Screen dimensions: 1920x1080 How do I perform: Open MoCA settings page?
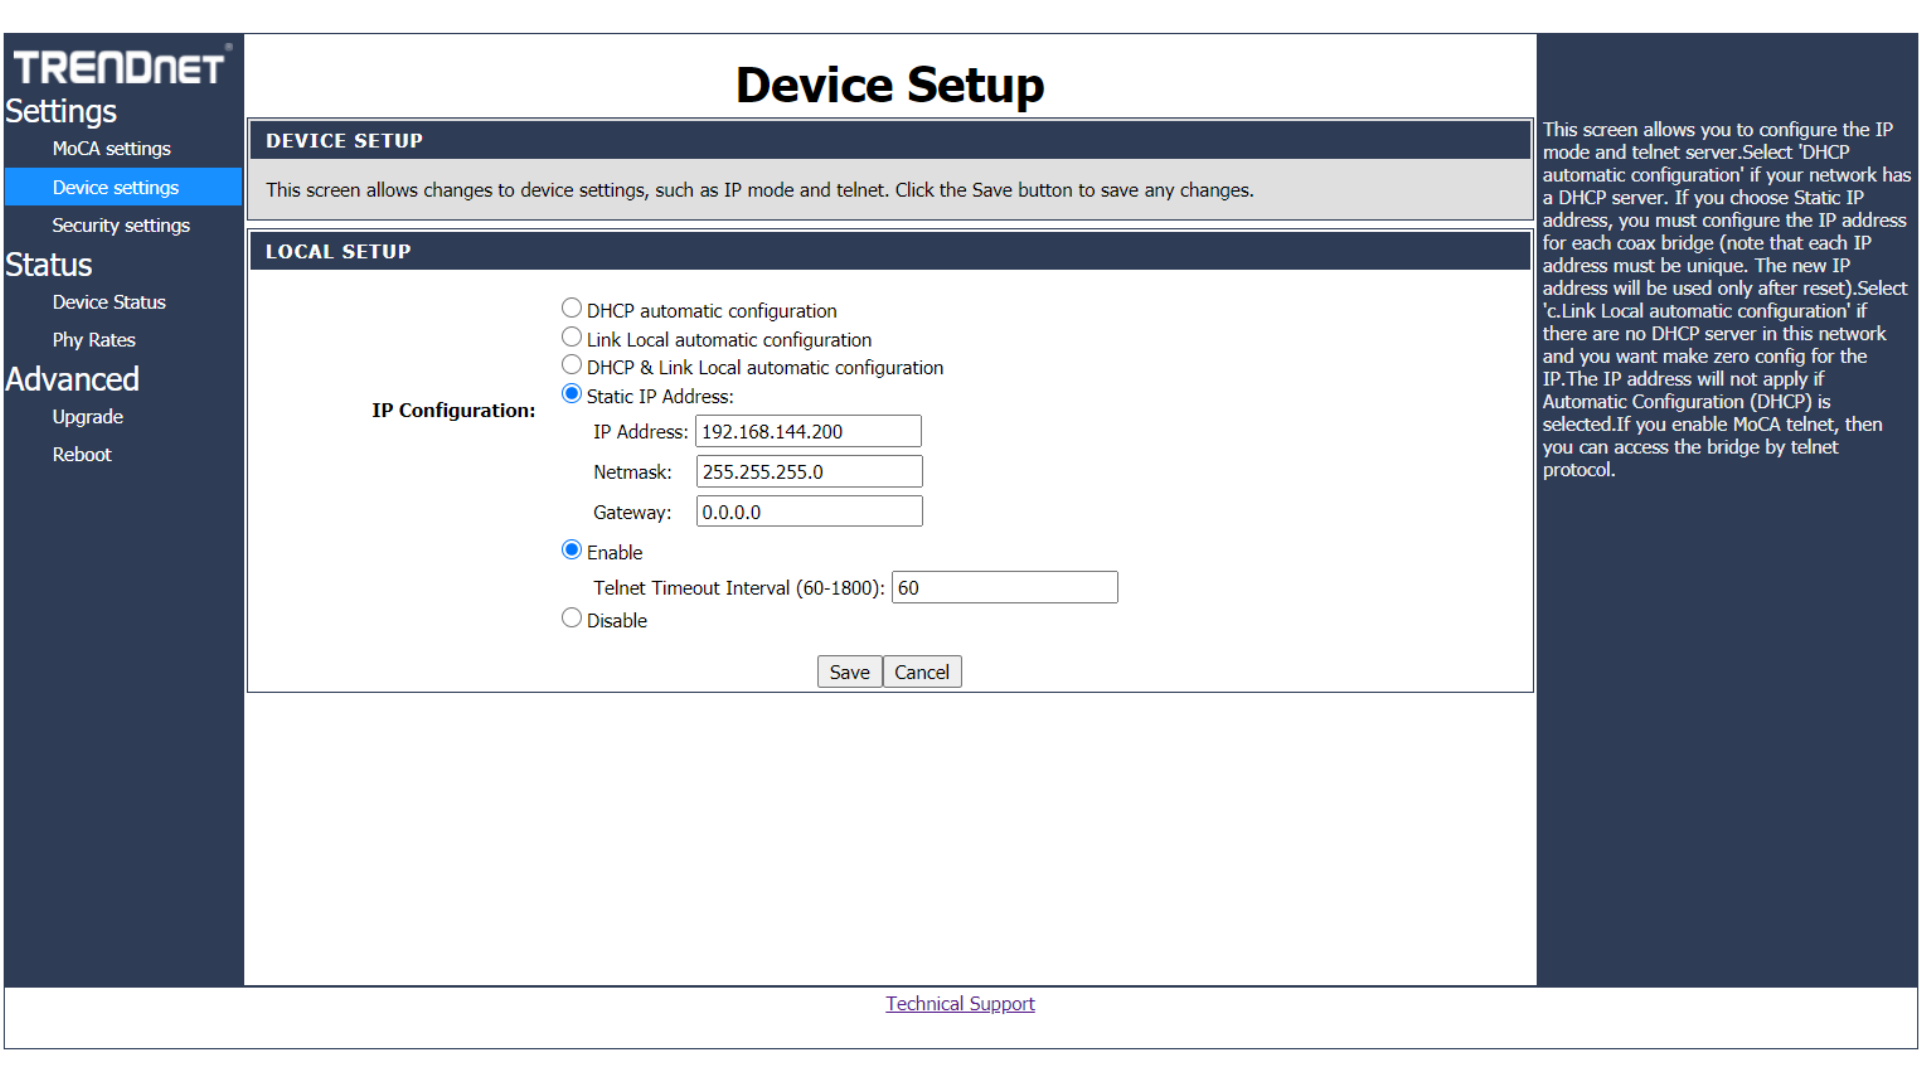tap(111, 149)
